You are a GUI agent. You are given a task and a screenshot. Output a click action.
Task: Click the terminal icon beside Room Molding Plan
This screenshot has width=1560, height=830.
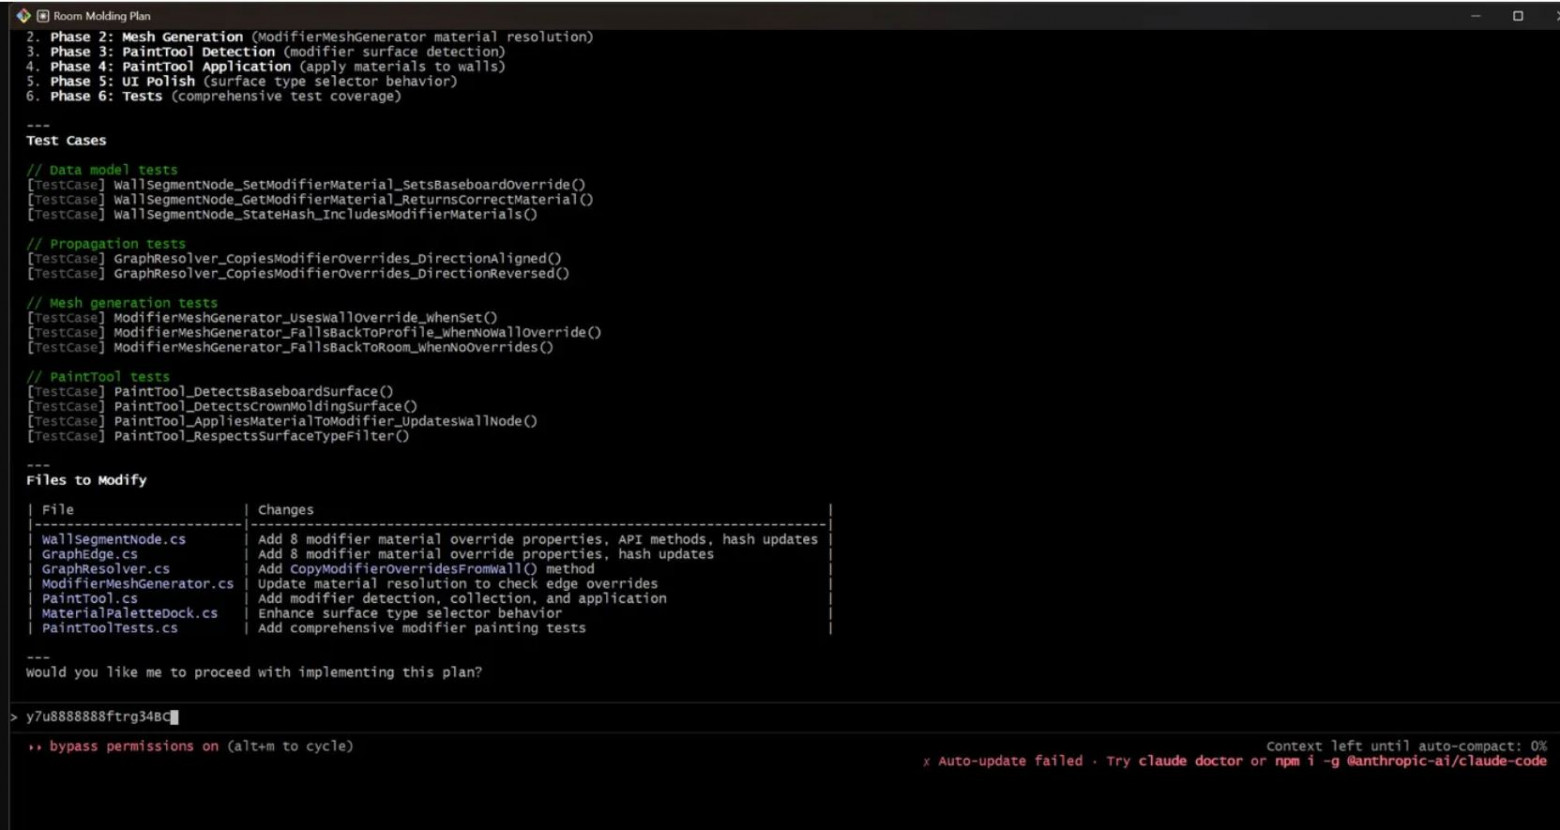(43, 16)
